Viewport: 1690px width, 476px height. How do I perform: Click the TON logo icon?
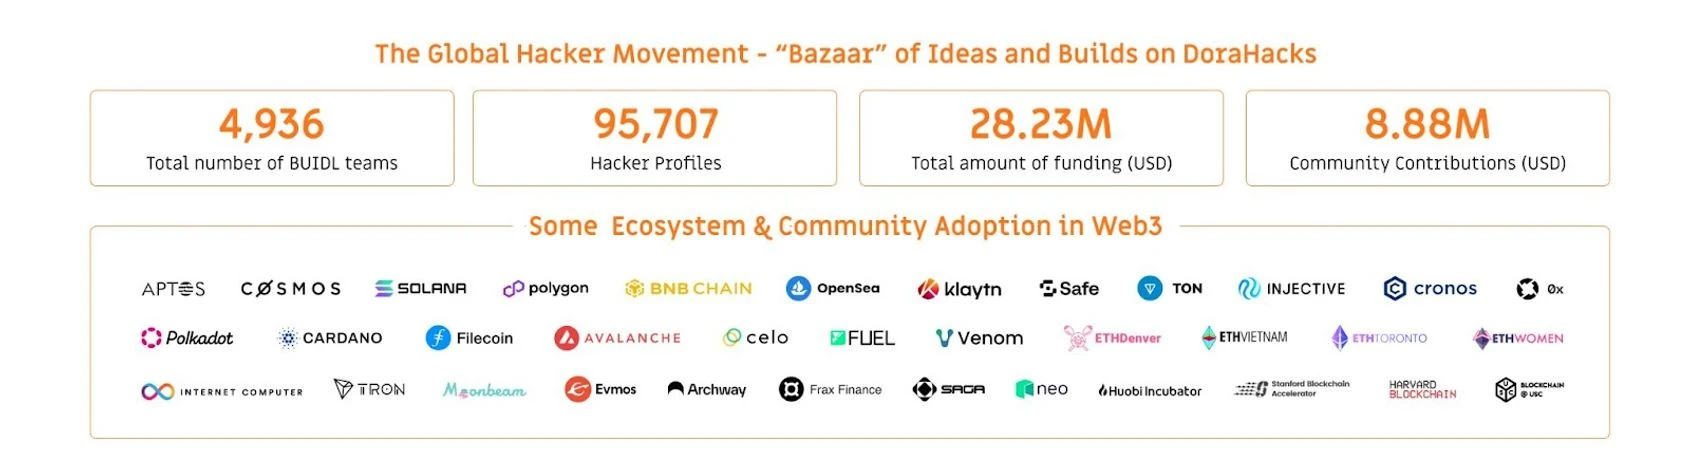[x=1150, y=288]
